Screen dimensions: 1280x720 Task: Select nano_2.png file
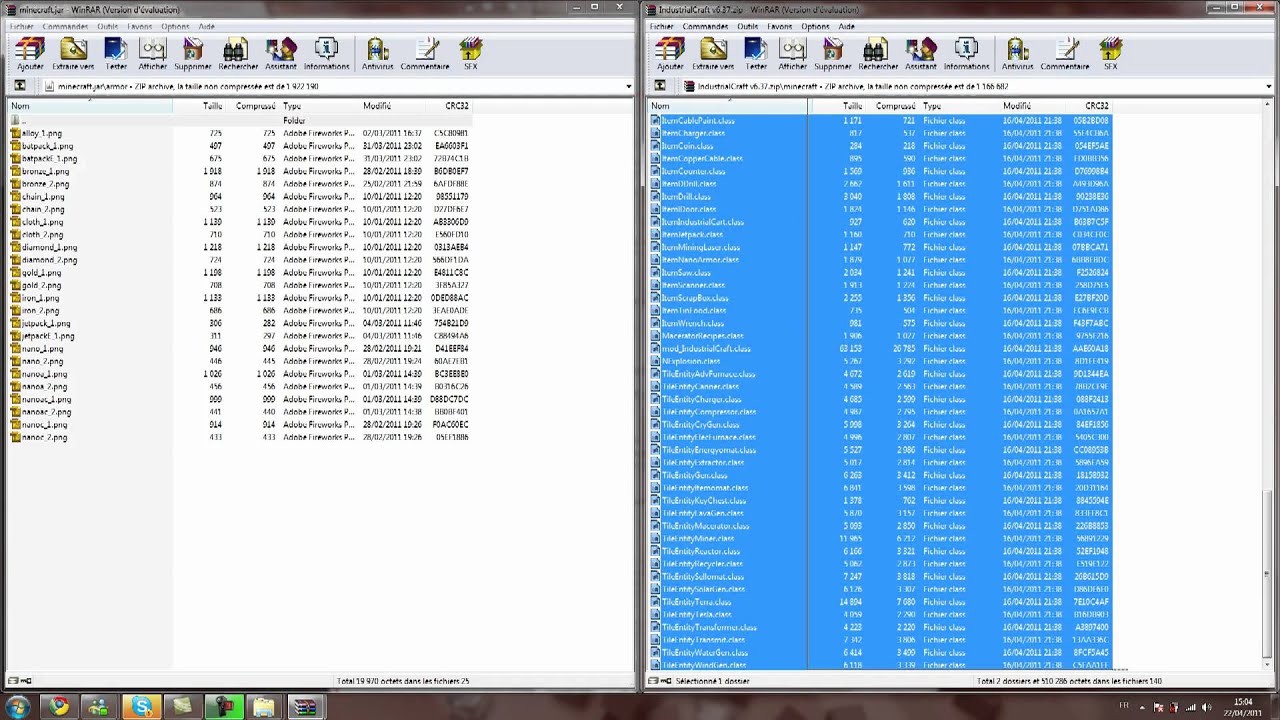pos(42,361)
